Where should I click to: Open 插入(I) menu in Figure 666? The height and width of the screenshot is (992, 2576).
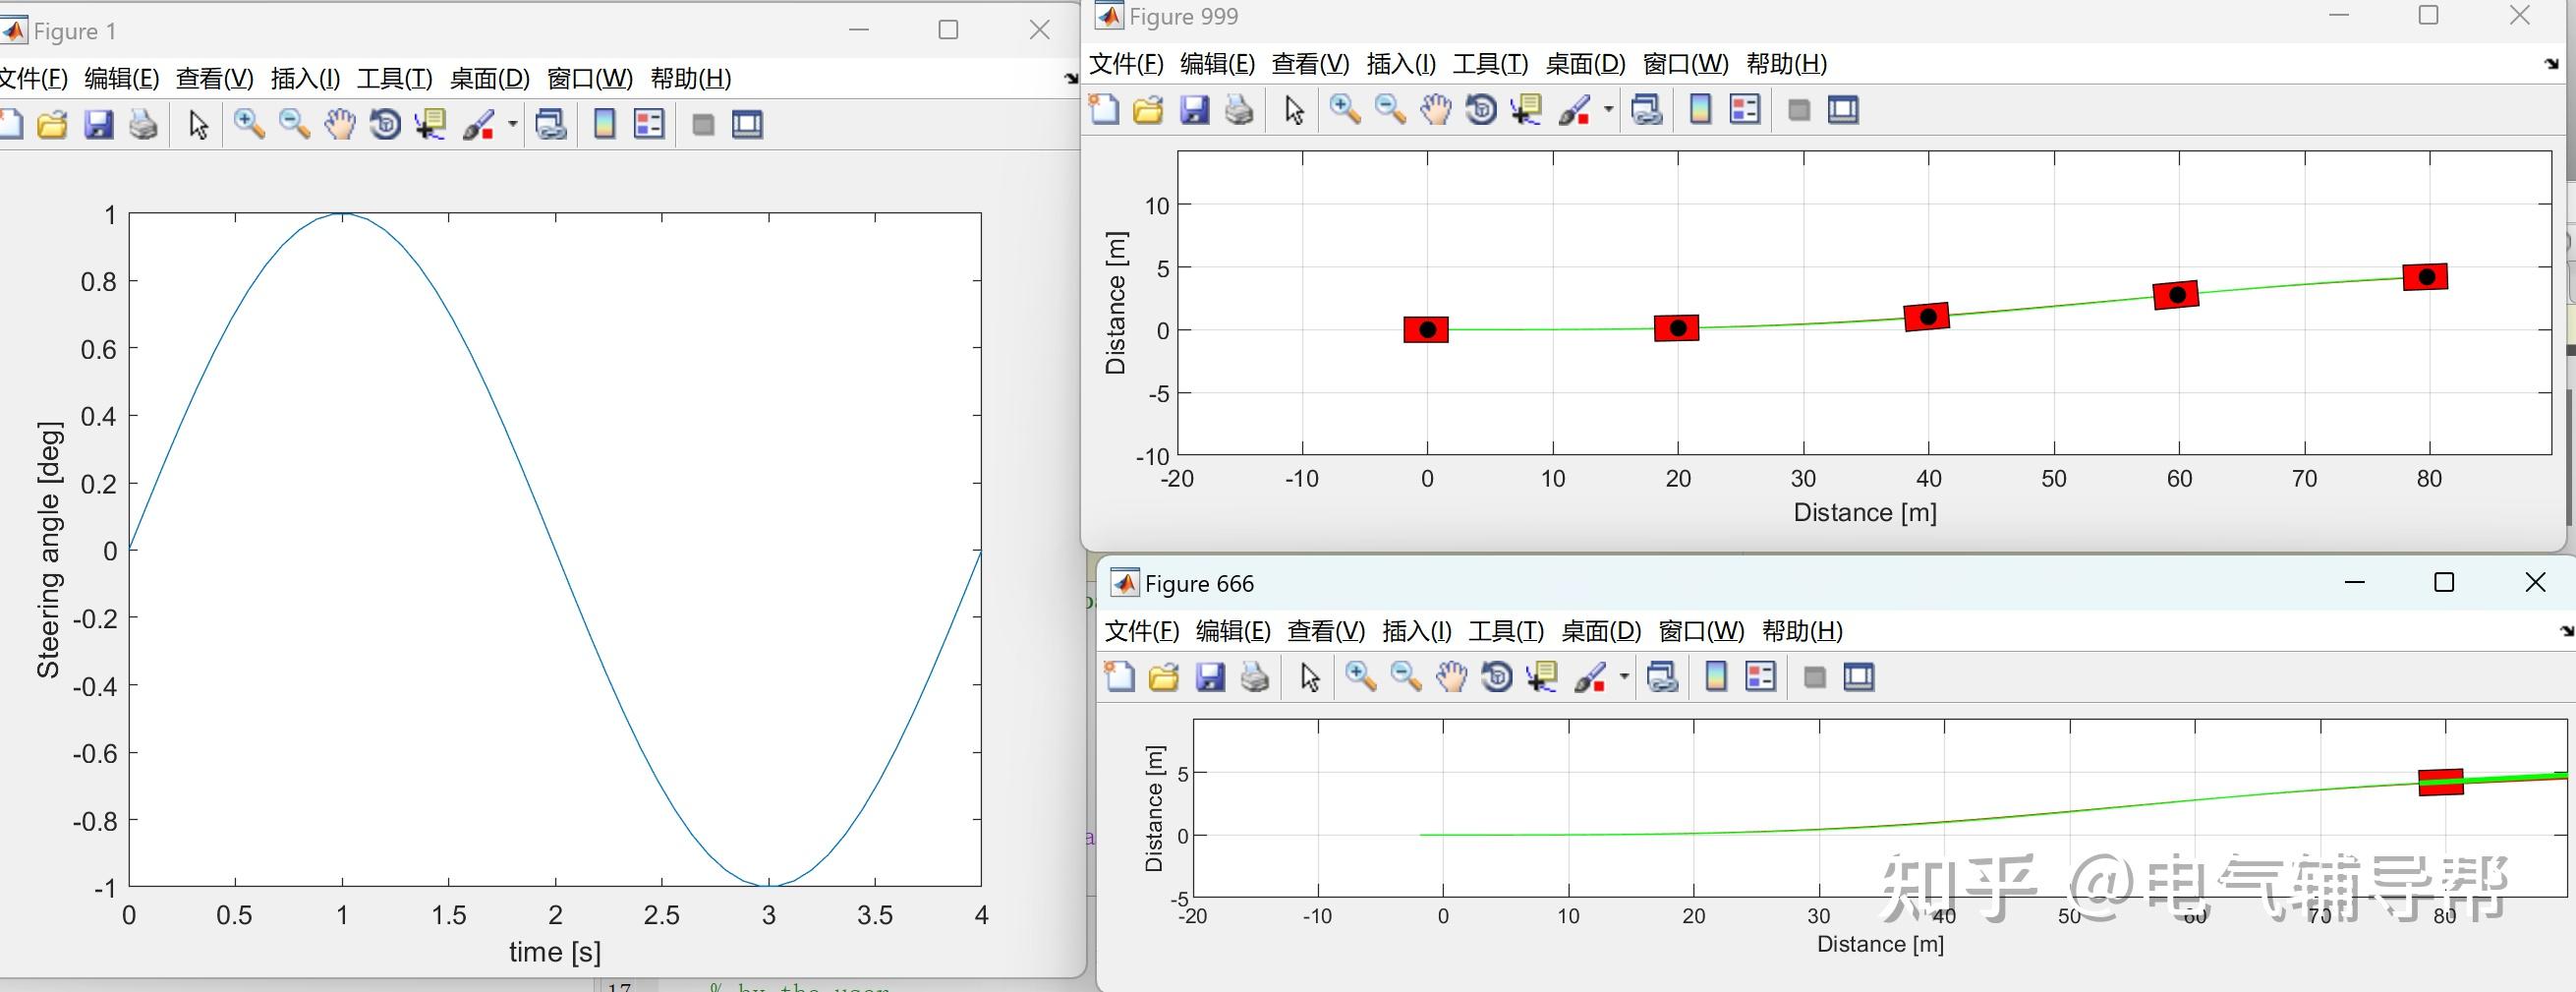[1417, 631]
